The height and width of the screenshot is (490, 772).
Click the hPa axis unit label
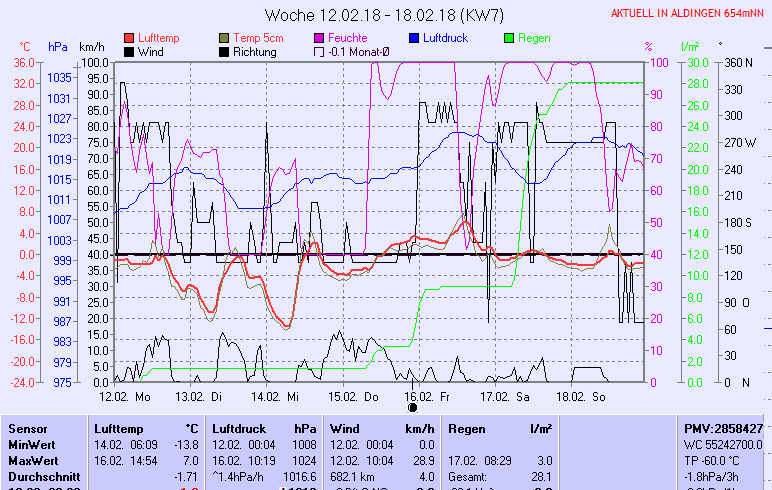[58, 47]
